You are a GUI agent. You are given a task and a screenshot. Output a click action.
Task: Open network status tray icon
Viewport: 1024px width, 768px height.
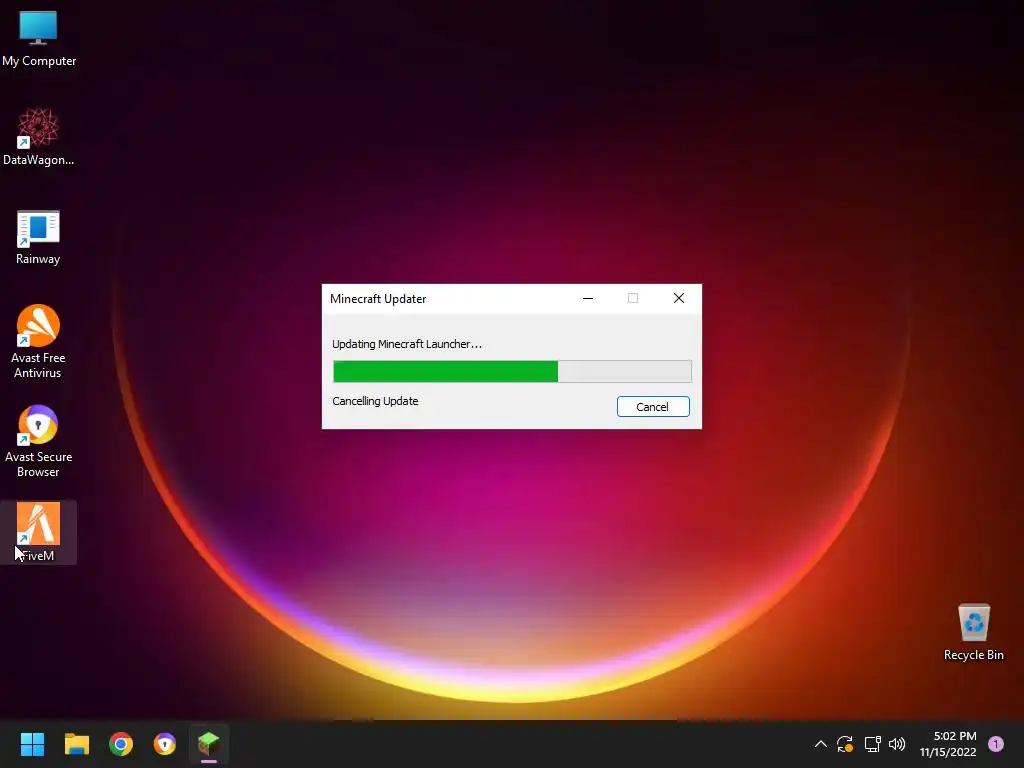pyautogui.click(x=872, y=744)
